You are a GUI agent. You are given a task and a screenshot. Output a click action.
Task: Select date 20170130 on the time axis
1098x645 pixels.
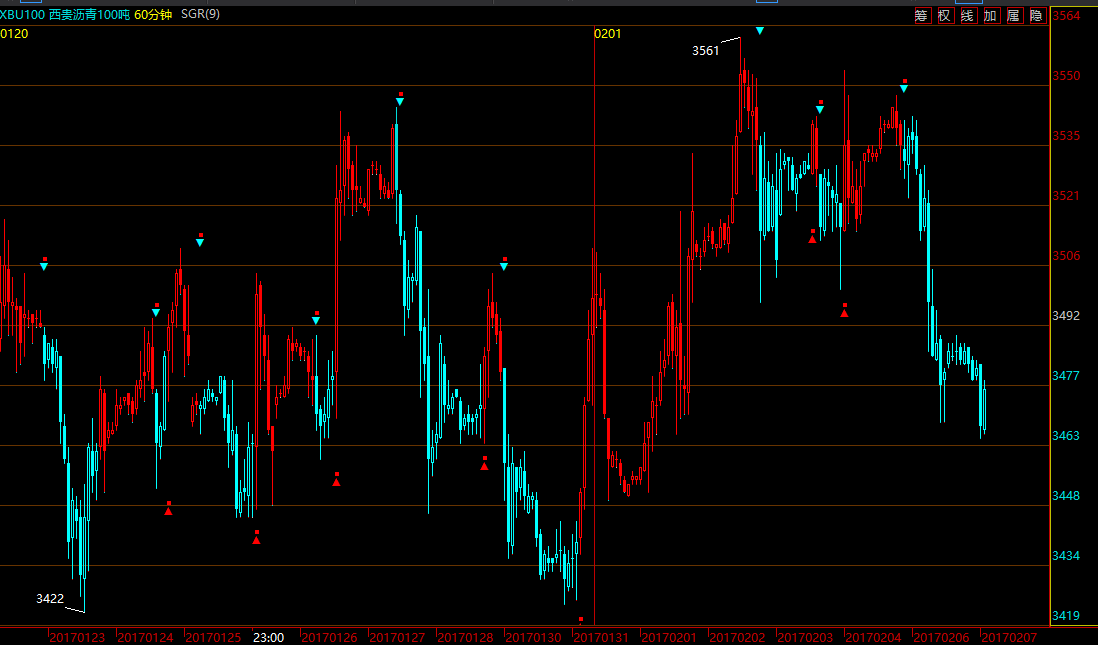[534, 637]
